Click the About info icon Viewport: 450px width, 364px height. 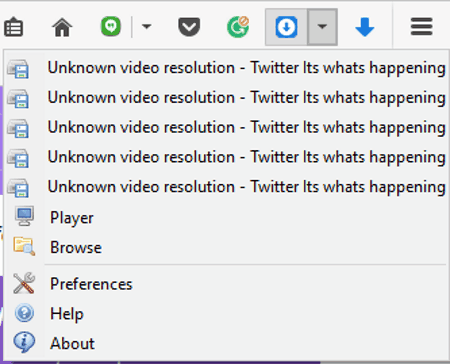click(24, 342)
